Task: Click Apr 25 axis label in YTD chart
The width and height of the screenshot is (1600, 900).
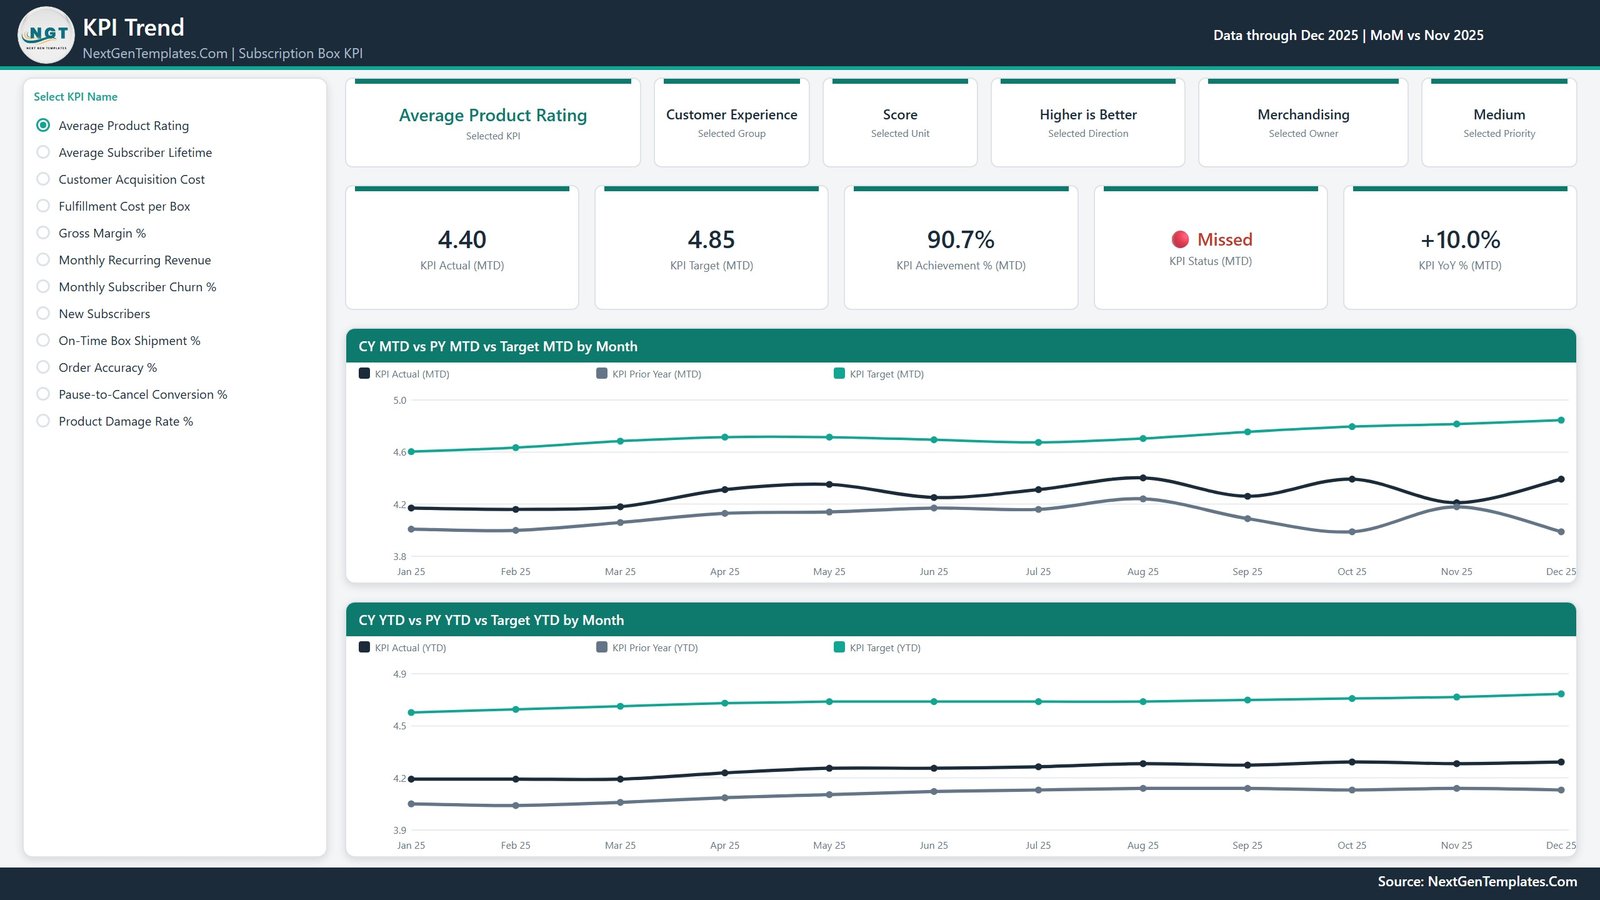Action: point(725,846)
